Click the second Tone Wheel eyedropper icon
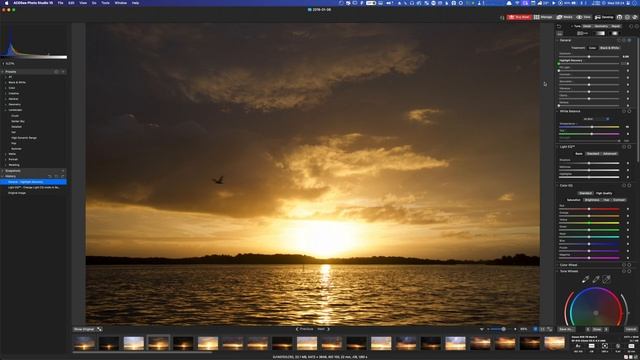Screen dimensions: 640x360 [x=596, y=279]
